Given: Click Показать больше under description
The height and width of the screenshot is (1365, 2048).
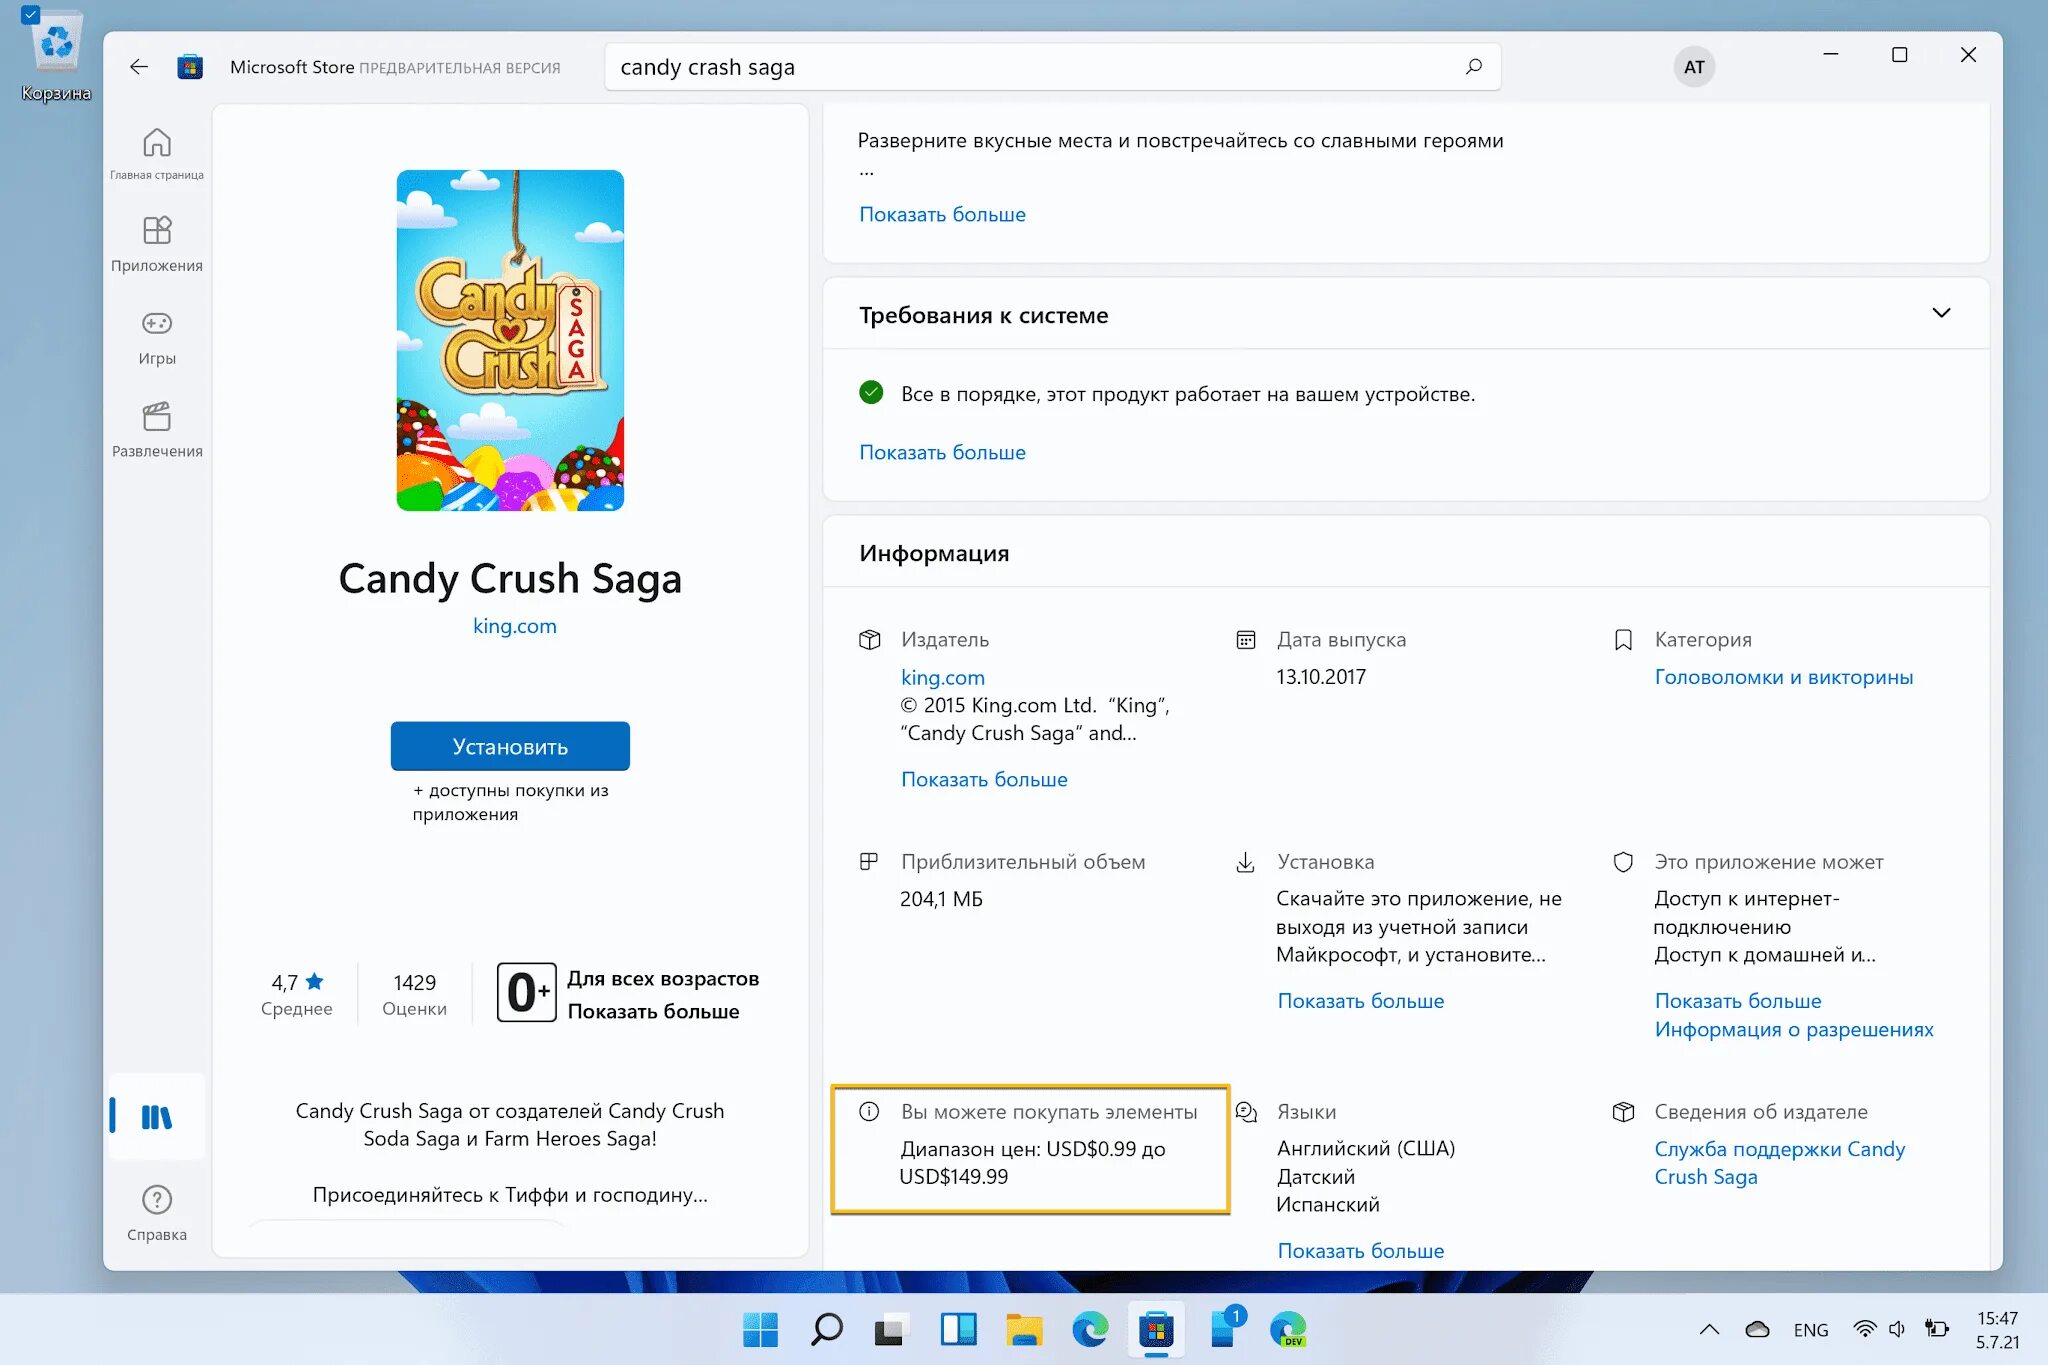Looking at the screenshot, I should click(942, 214).
